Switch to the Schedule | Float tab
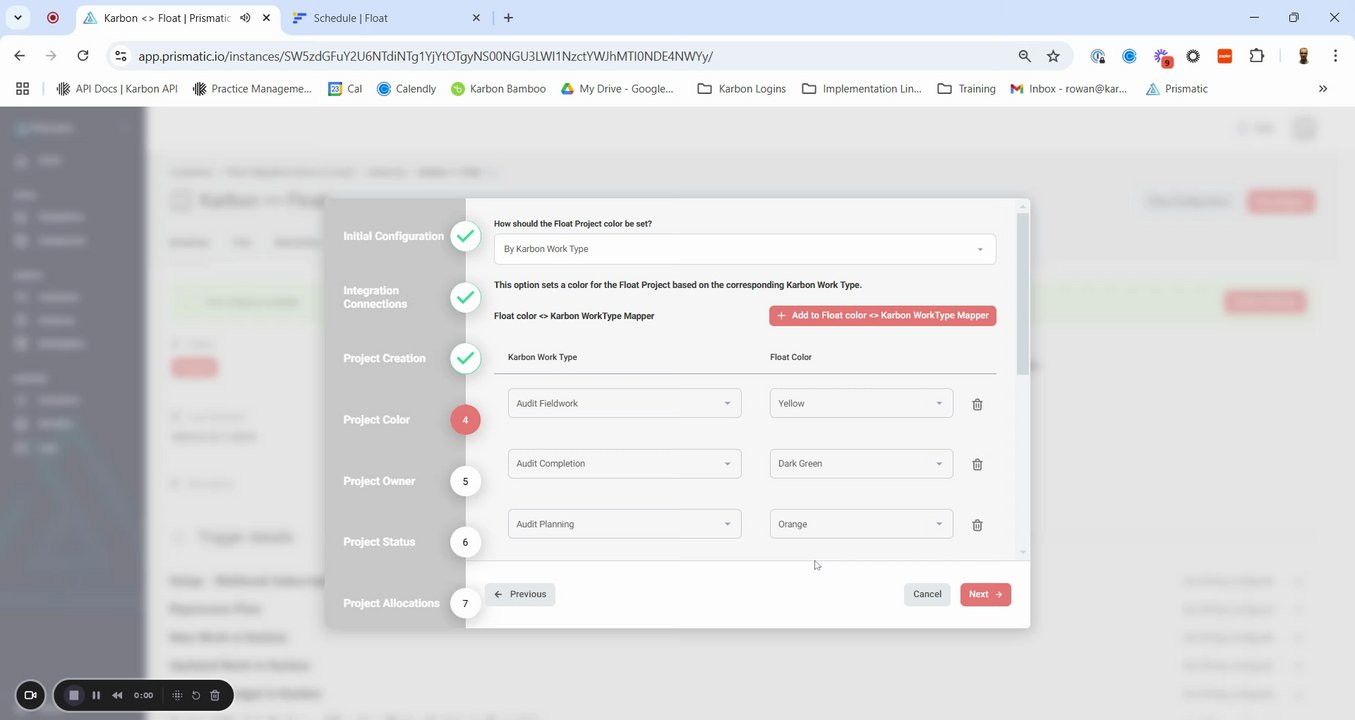This screenshot has height=720, width=1355. 386,18
